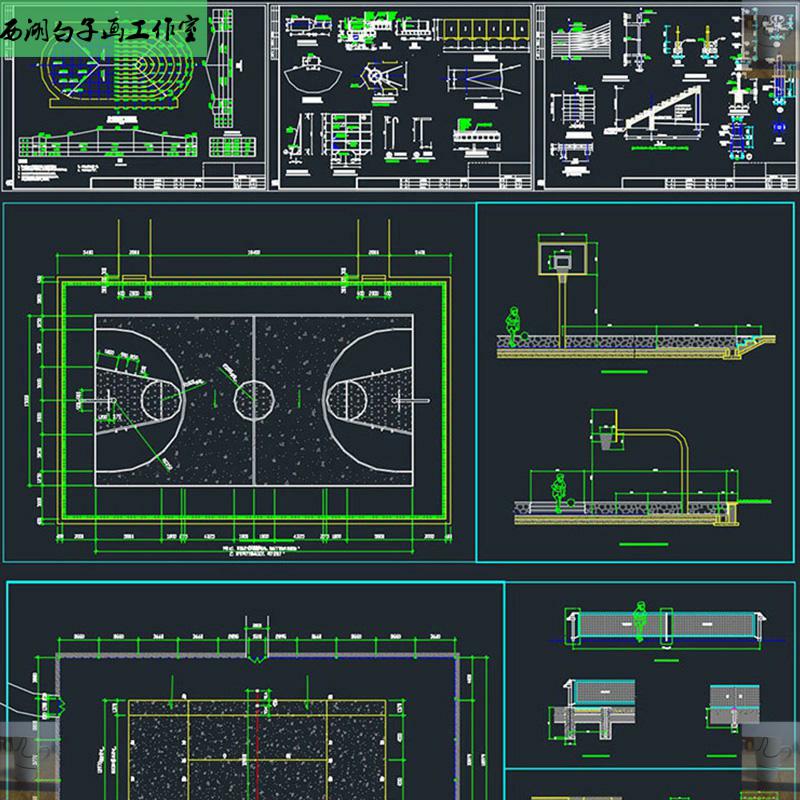Open the top-left stadium plan sheet

135,97
